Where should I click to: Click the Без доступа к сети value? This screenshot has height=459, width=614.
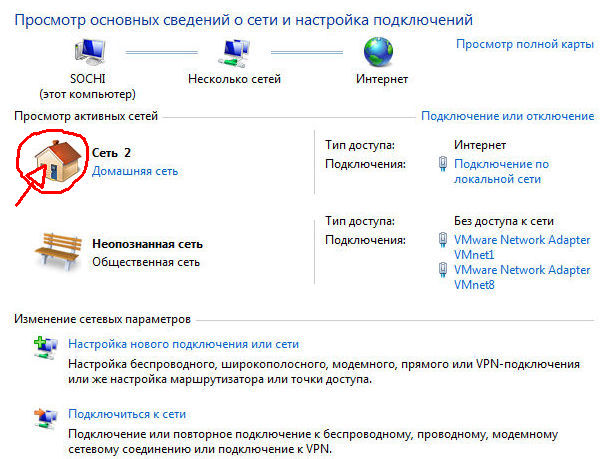pyautogui.click(x=504, y=221)
